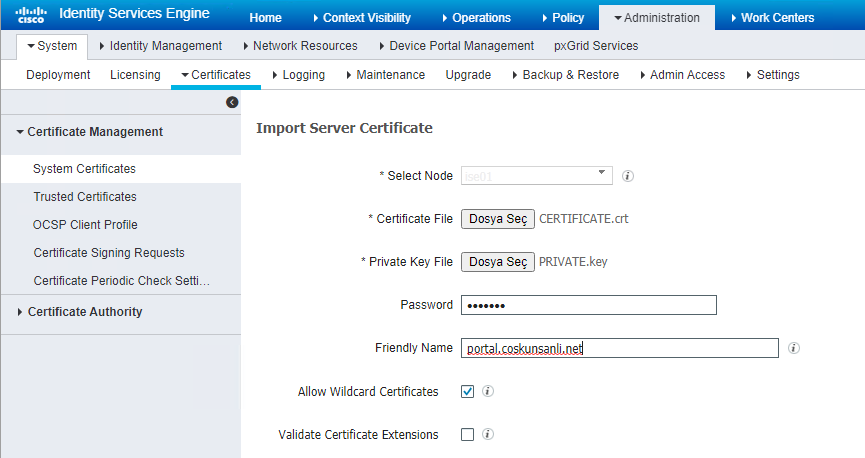Open the Context Visibility menu
This screenshot has height=458, width=865.
[361, 18]
